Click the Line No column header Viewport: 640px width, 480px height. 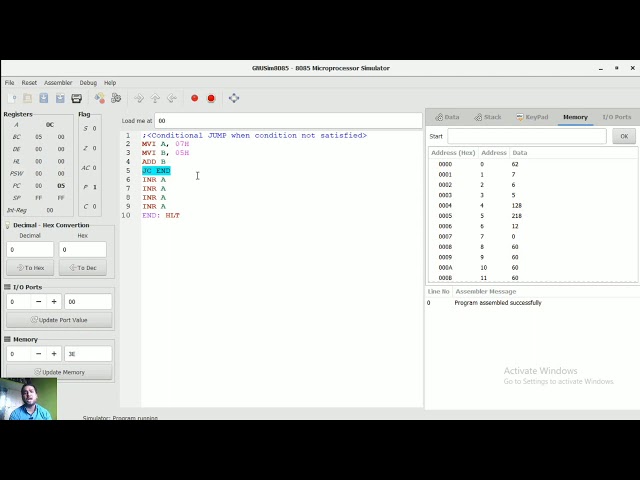coord(438,291)
